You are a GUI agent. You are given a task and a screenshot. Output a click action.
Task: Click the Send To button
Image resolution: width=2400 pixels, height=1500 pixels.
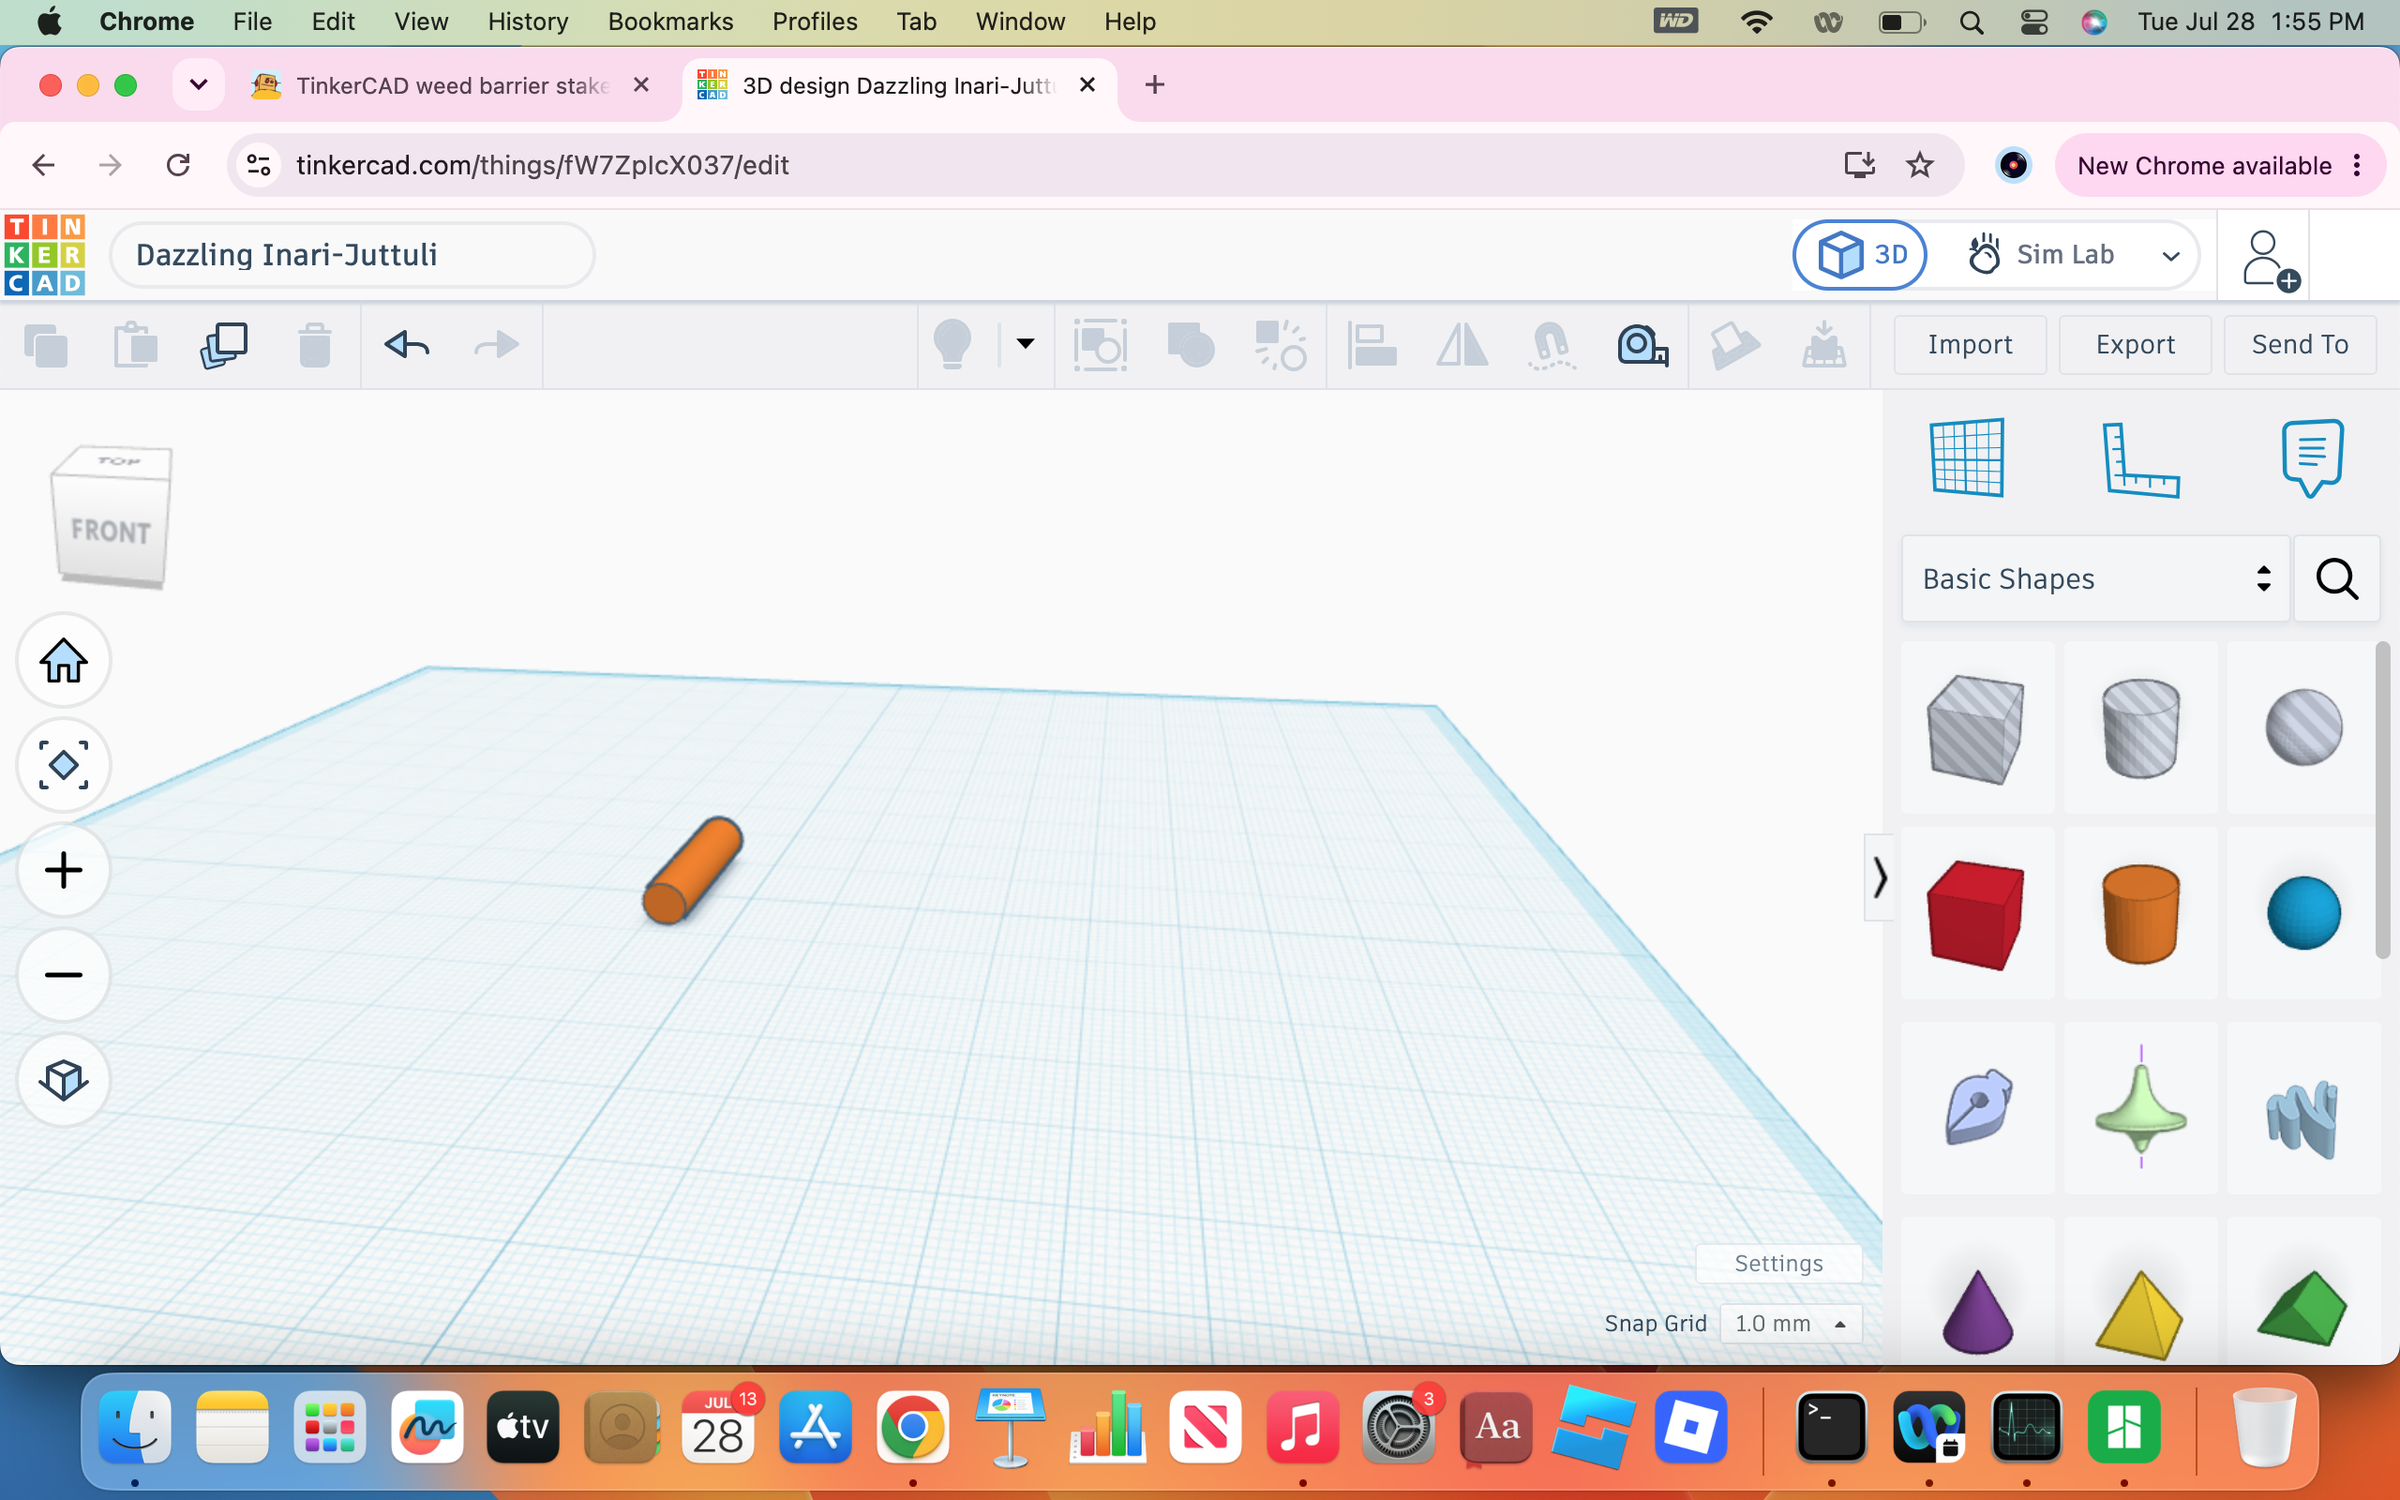(x=2300, y=345)
